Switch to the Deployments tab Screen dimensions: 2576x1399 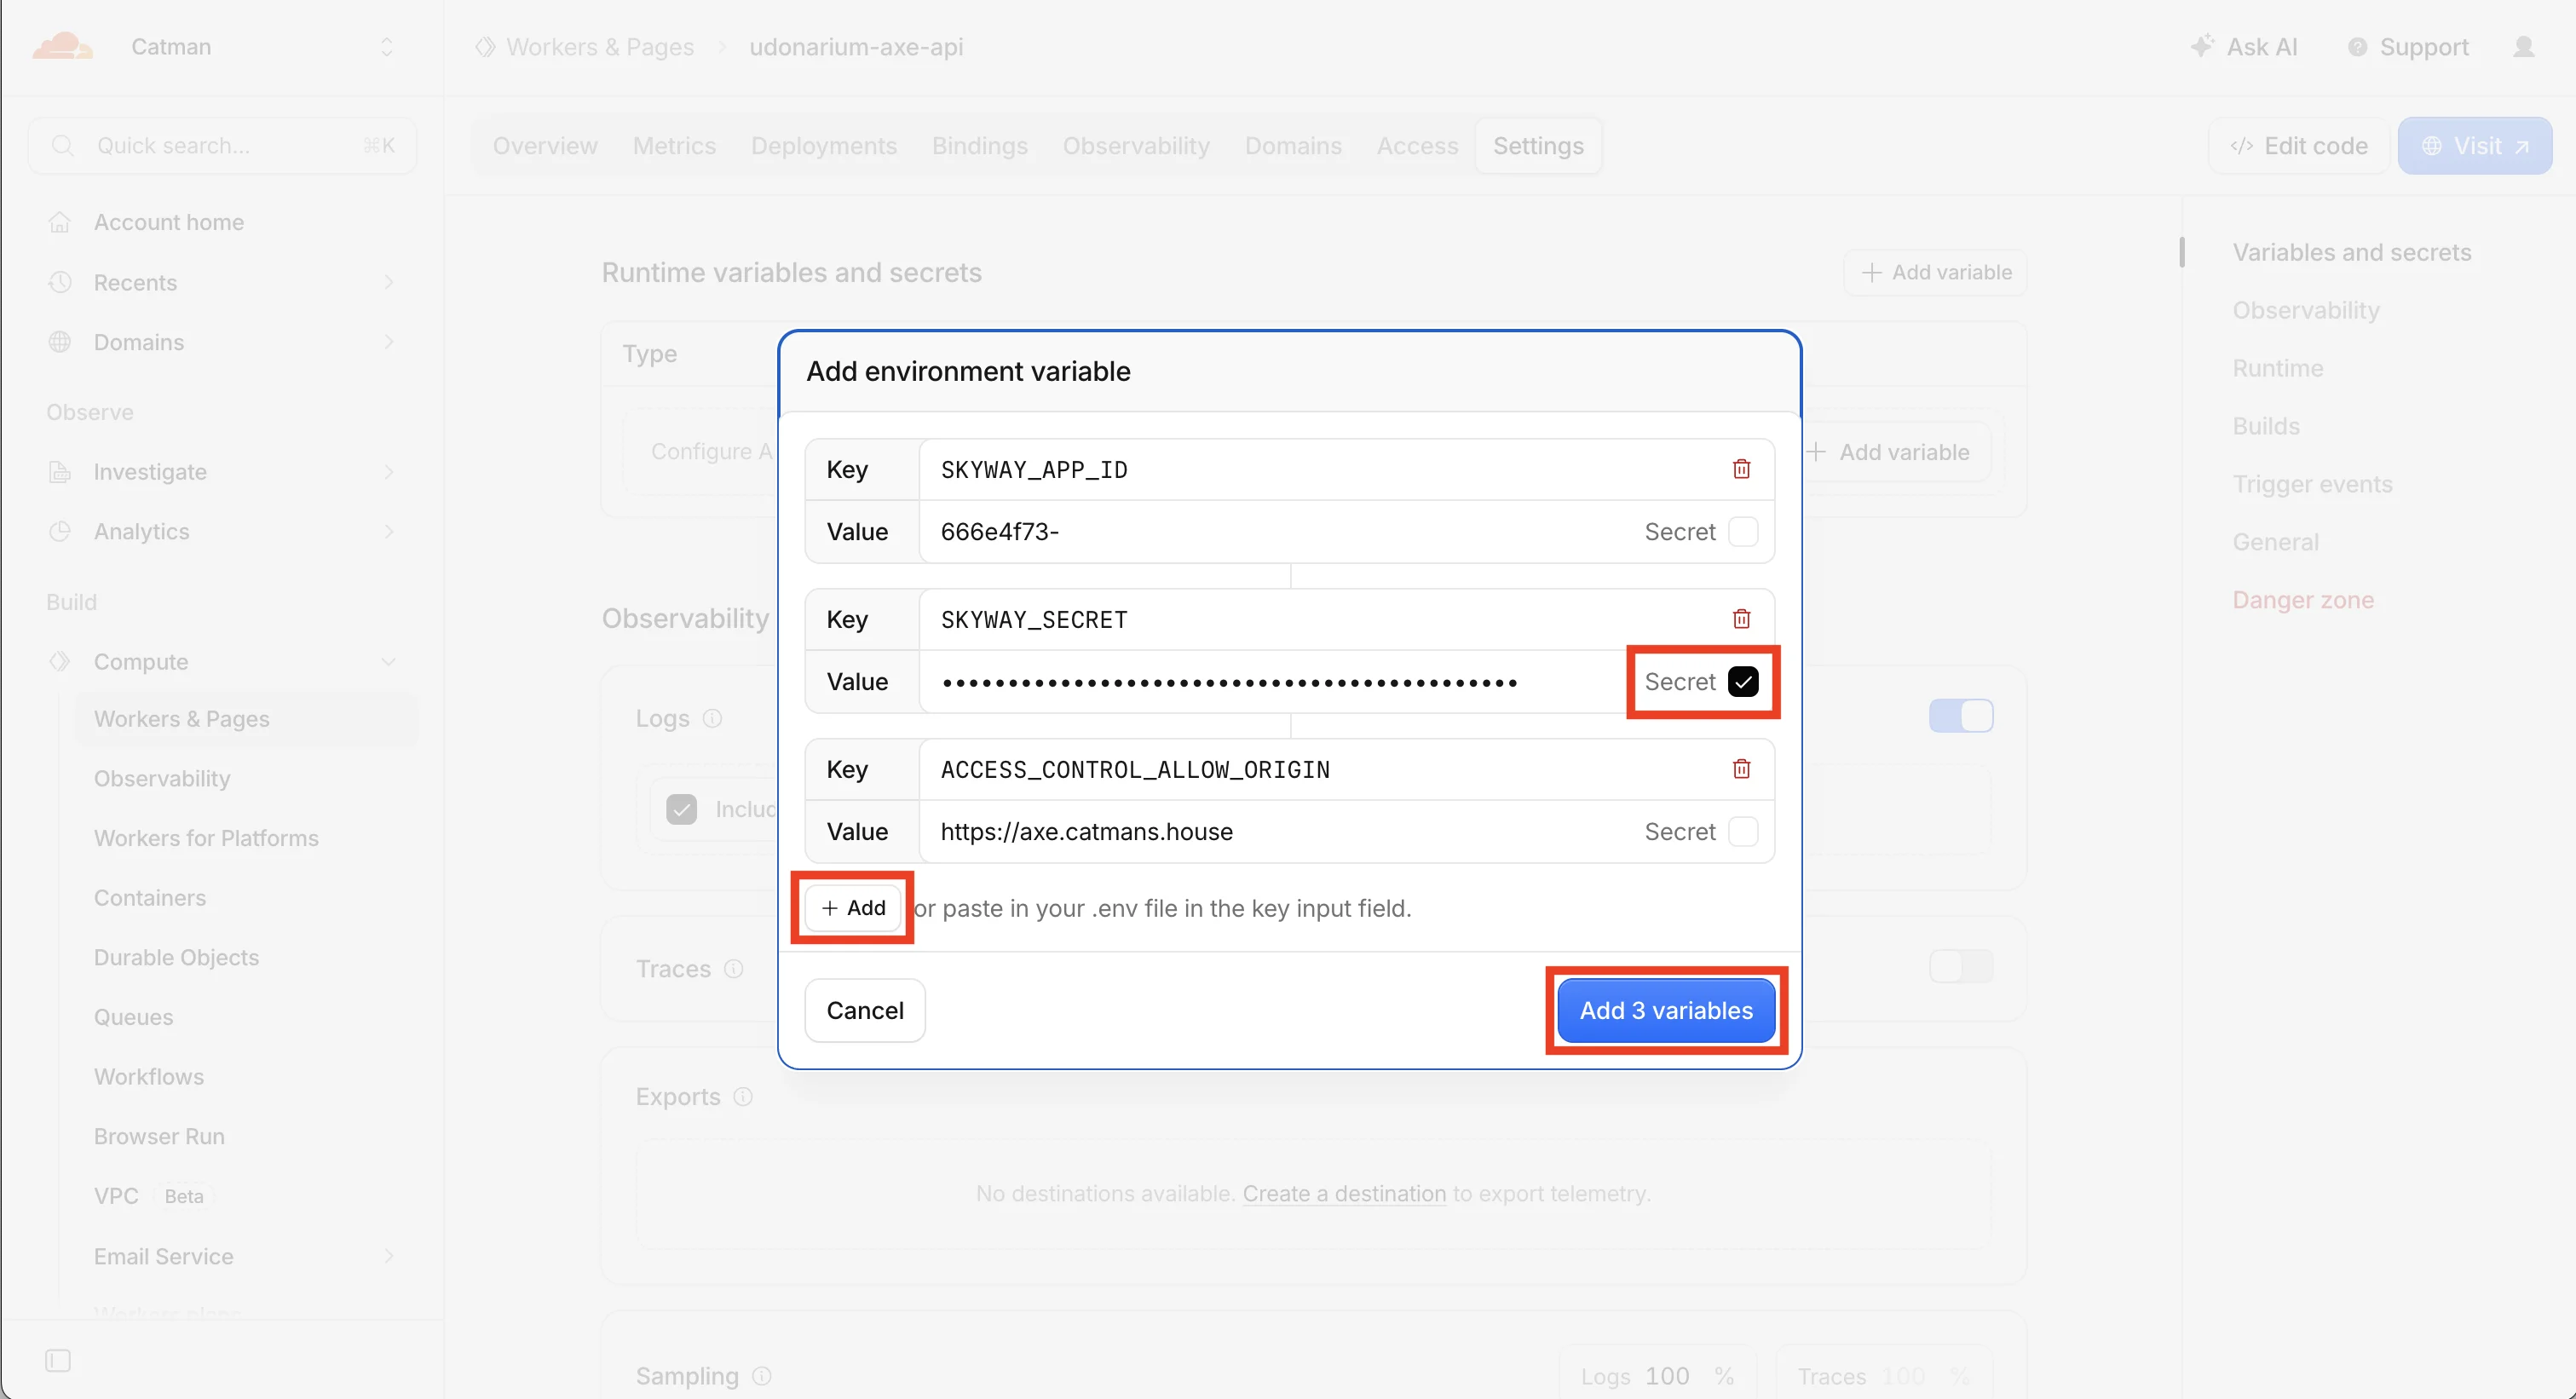pos(824,146)
